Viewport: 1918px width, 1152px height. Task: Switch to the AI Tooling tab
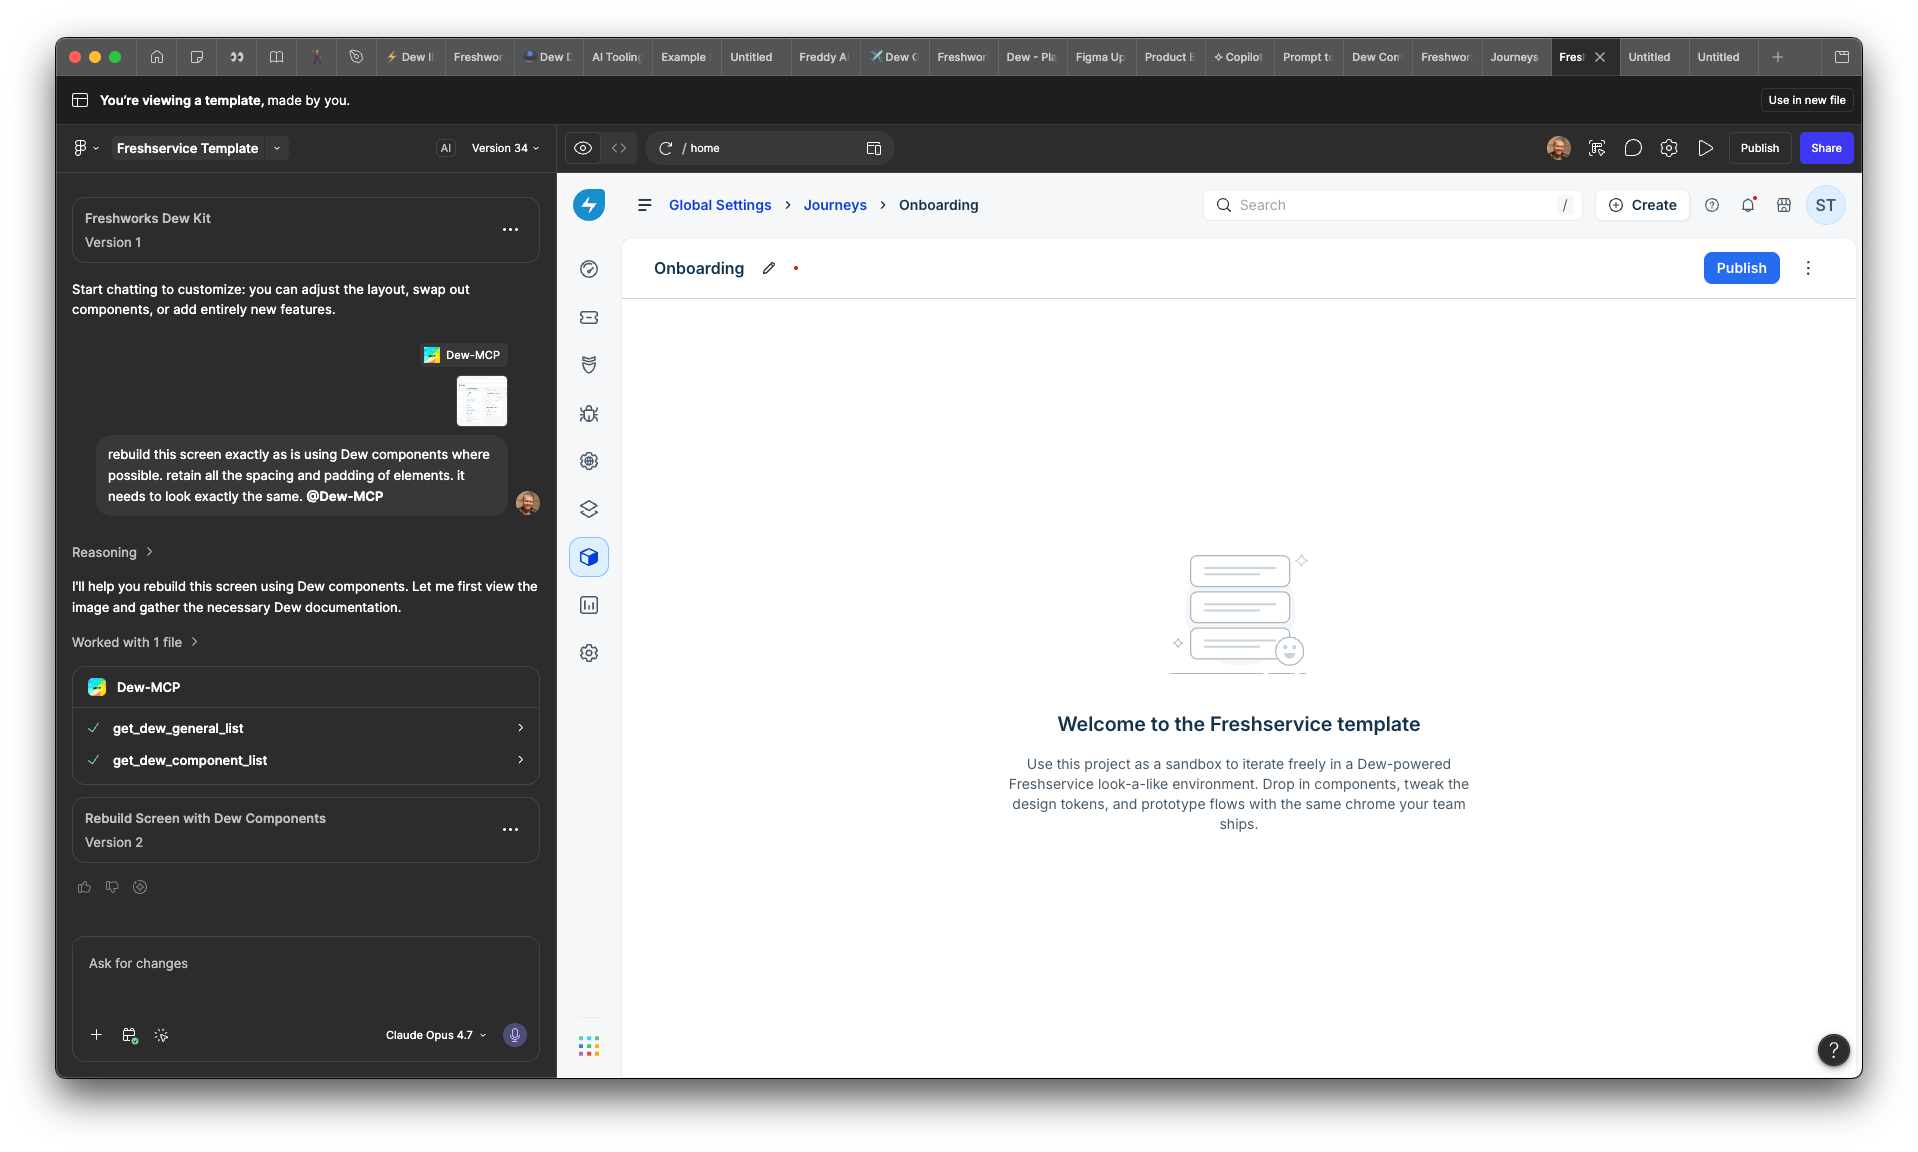click(616, 57)
